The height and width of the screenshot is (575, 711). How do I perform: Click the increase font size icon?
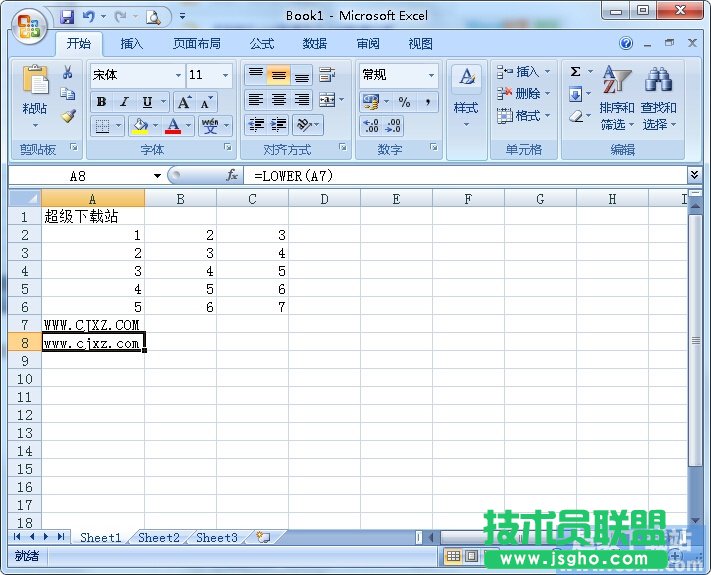(185, 102)
